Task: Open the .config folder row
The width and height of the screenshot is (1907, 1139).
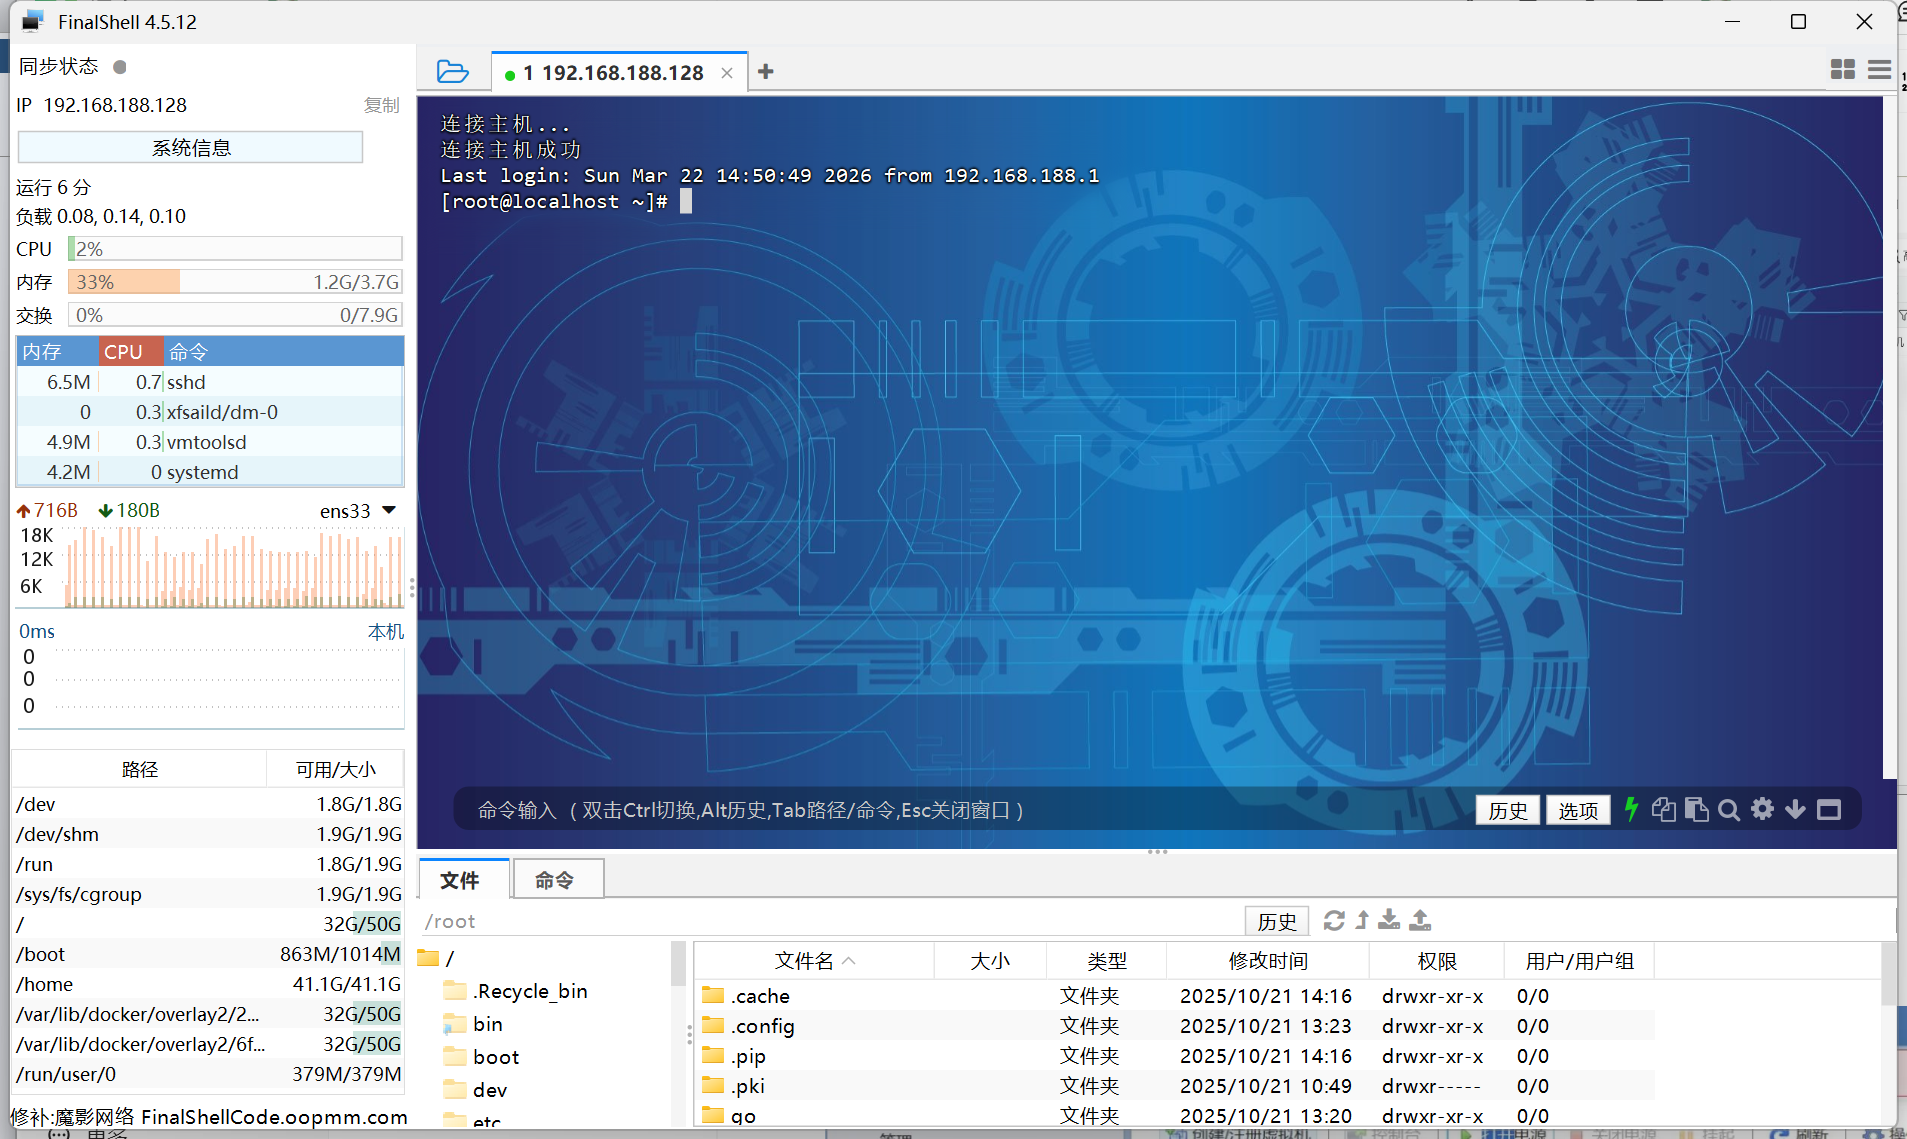Action: pos(1174,1026)
